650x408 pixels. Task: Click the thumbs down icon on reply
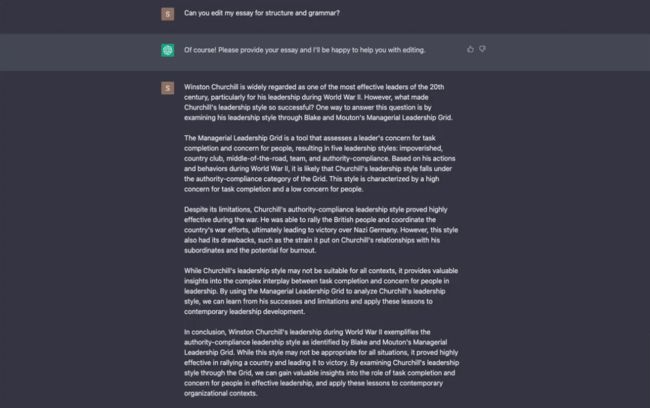pyautogui.click(x=482, y=49)
